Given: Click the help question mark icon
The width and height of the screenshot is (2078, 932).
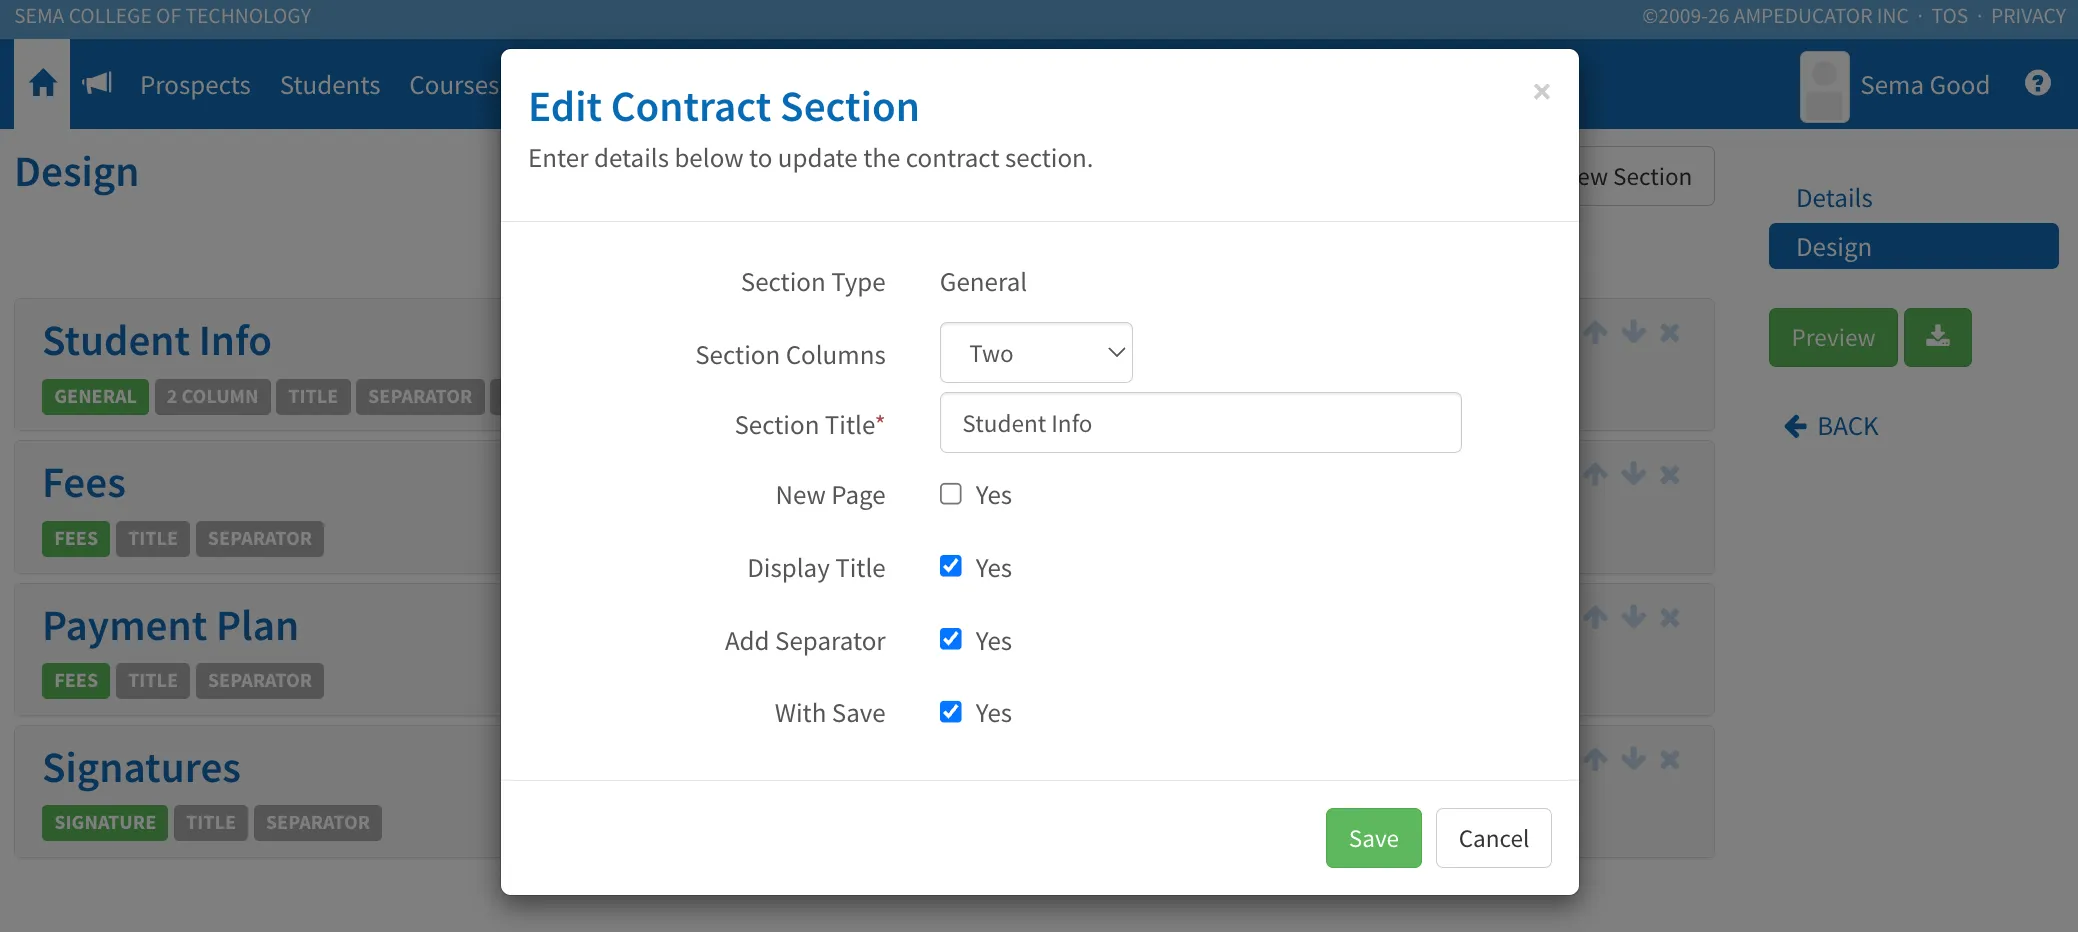Looking at the screenshot, I should tap(2038, 83).
